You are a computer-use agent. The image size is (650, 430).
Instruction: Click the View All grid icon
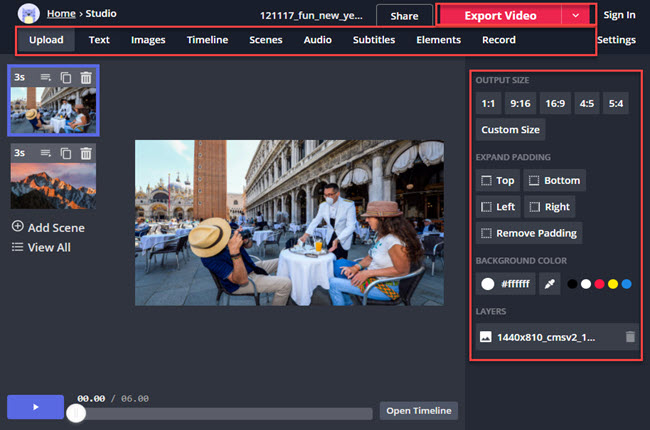(18, 247)
